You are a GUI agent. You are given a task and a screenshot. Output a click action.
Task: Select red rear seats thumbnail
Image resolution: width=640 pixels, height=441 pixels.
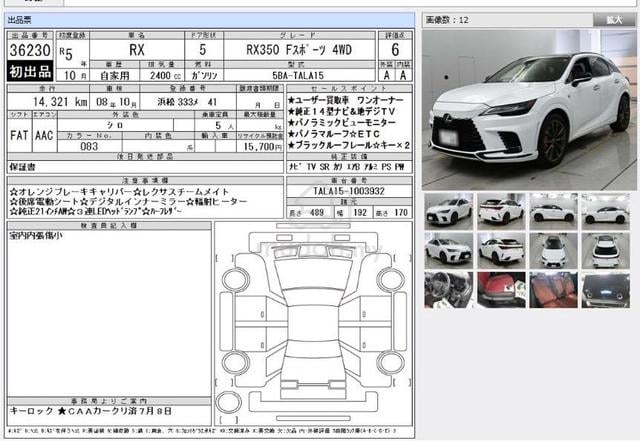coord(553,290)
